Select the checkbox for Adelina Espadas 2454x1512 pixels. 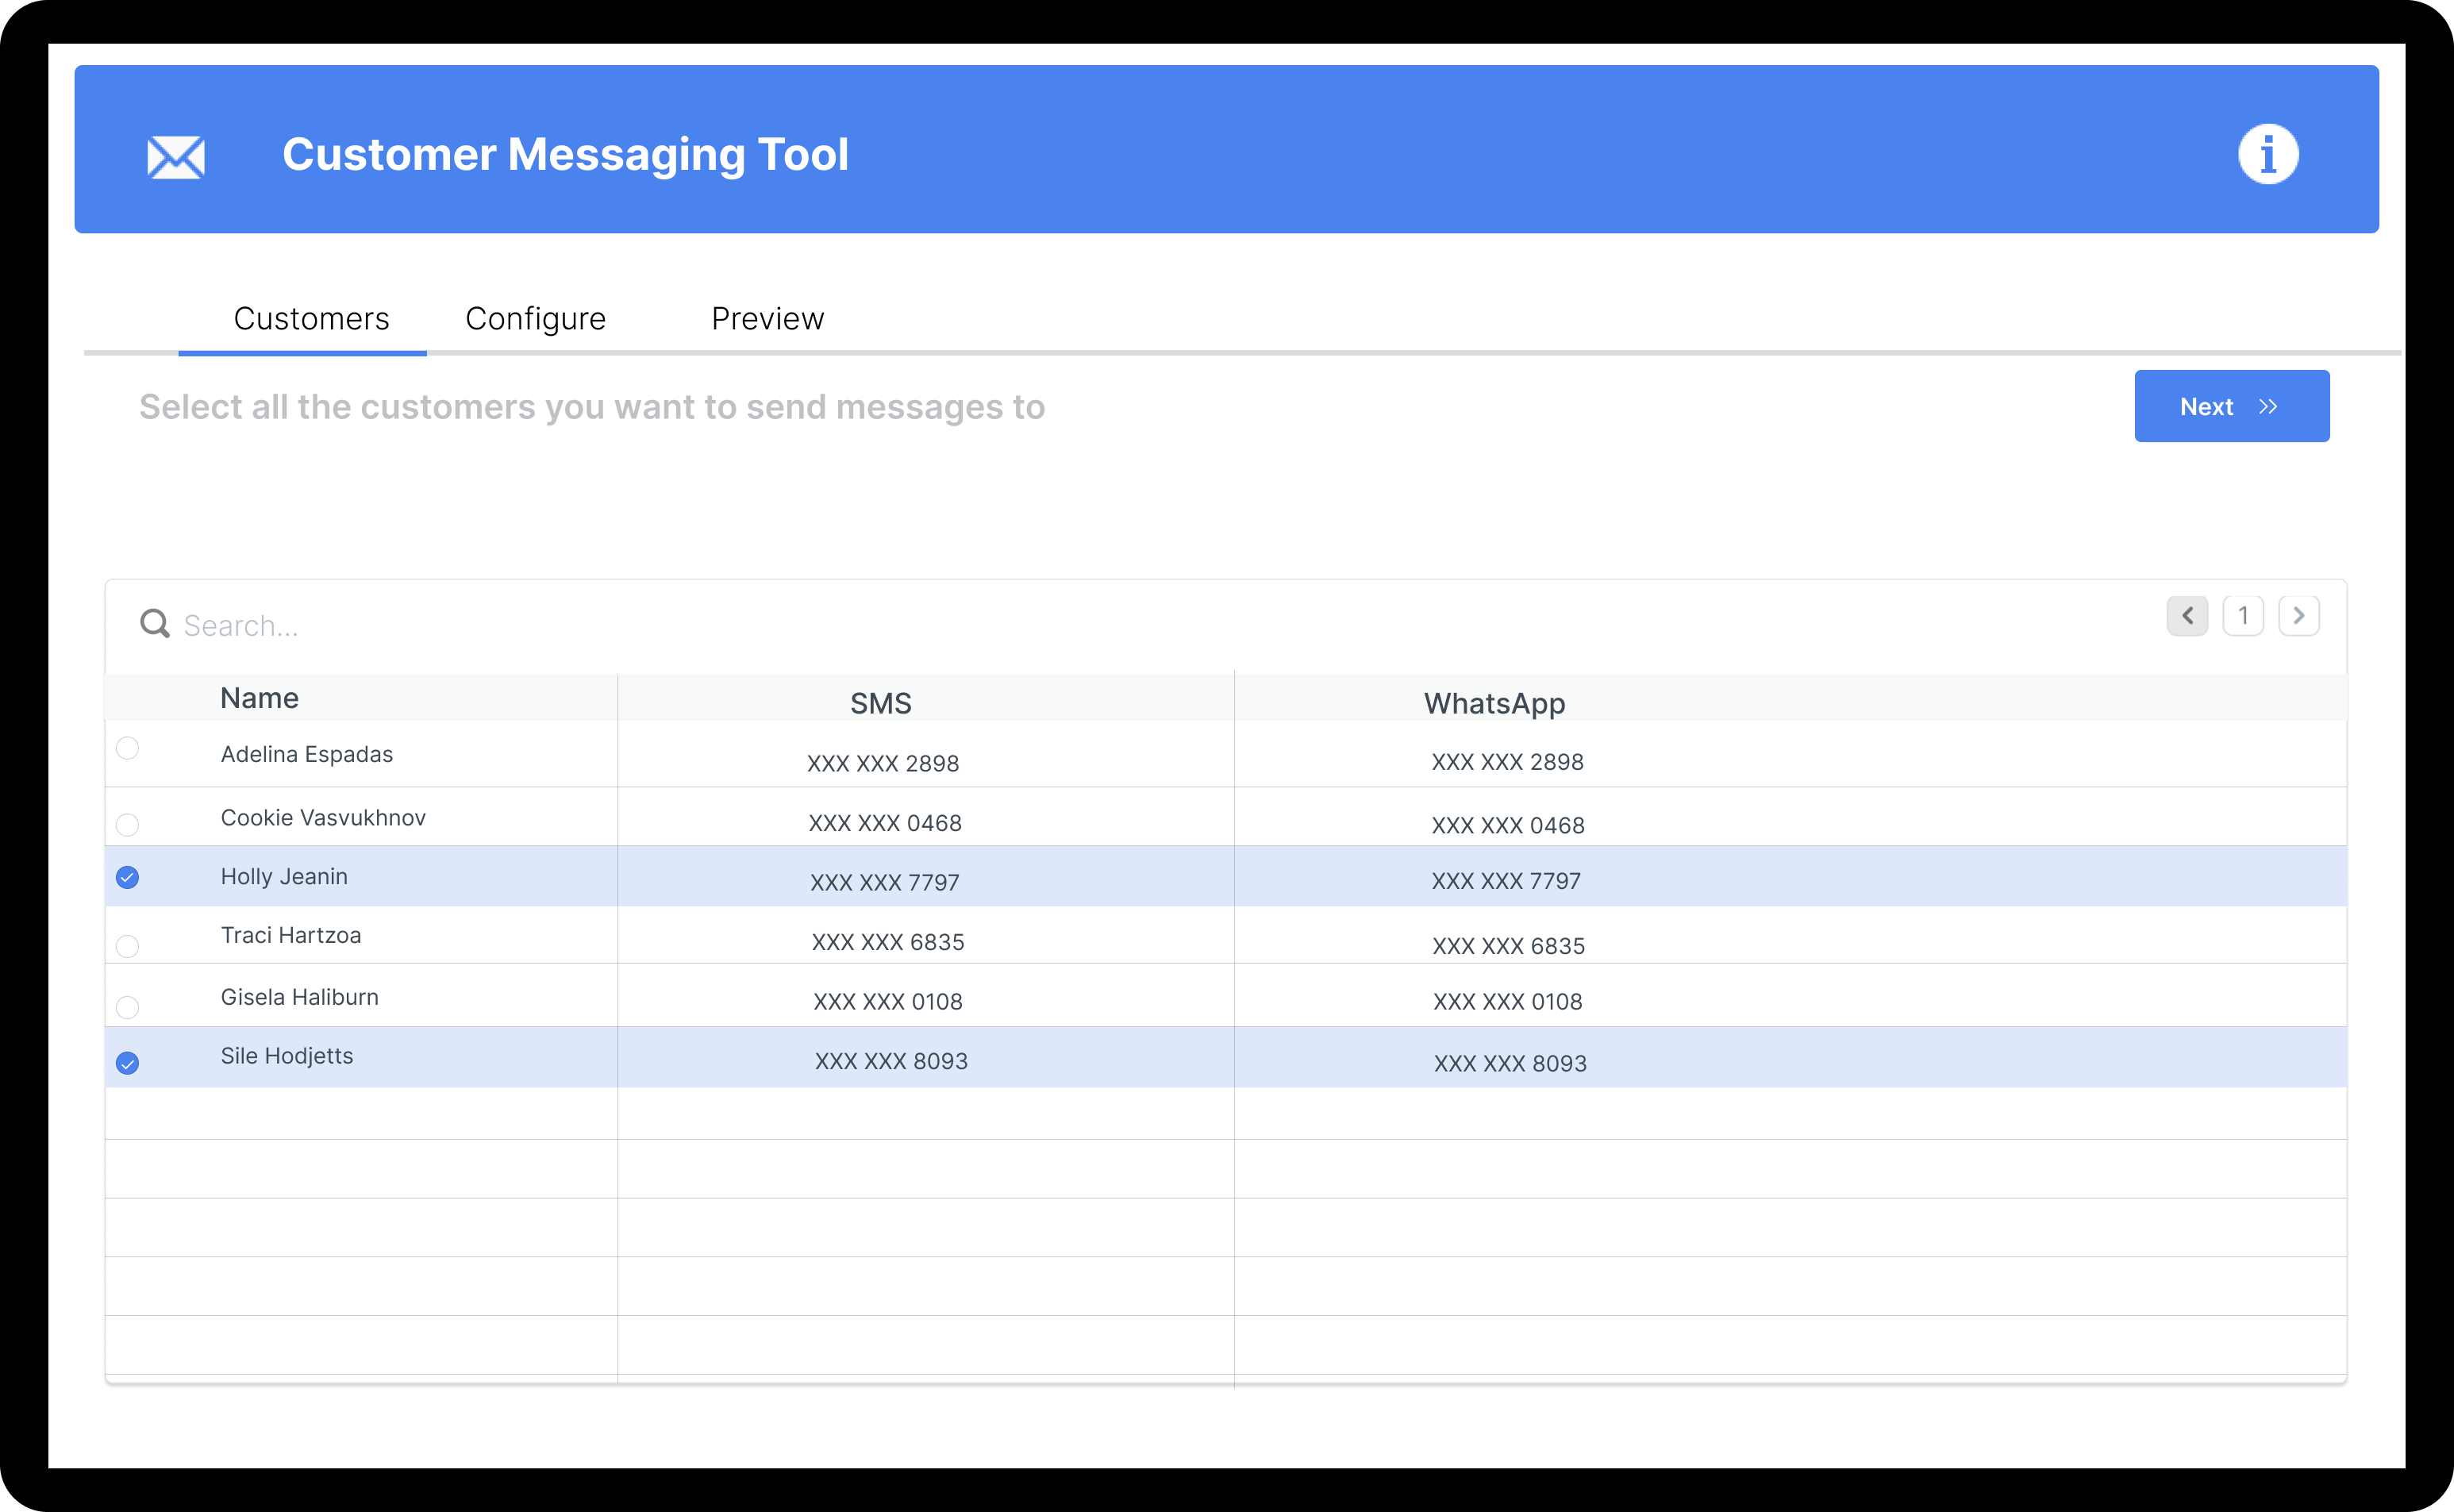click(128, 748)
